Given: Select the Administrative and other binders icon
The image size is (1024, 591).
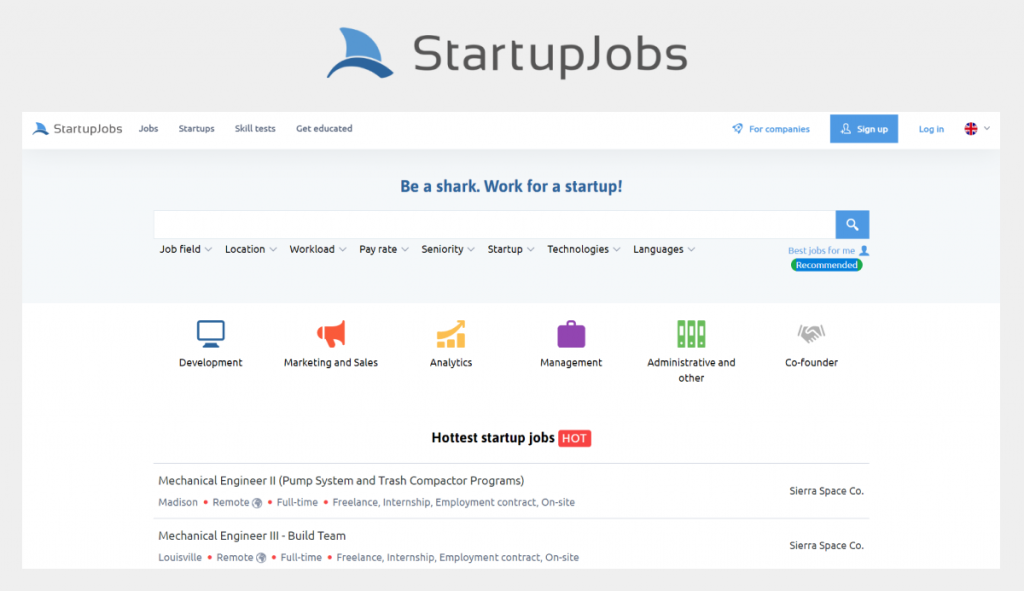Looking at the screenshot, I should click(x=691, y=334).
